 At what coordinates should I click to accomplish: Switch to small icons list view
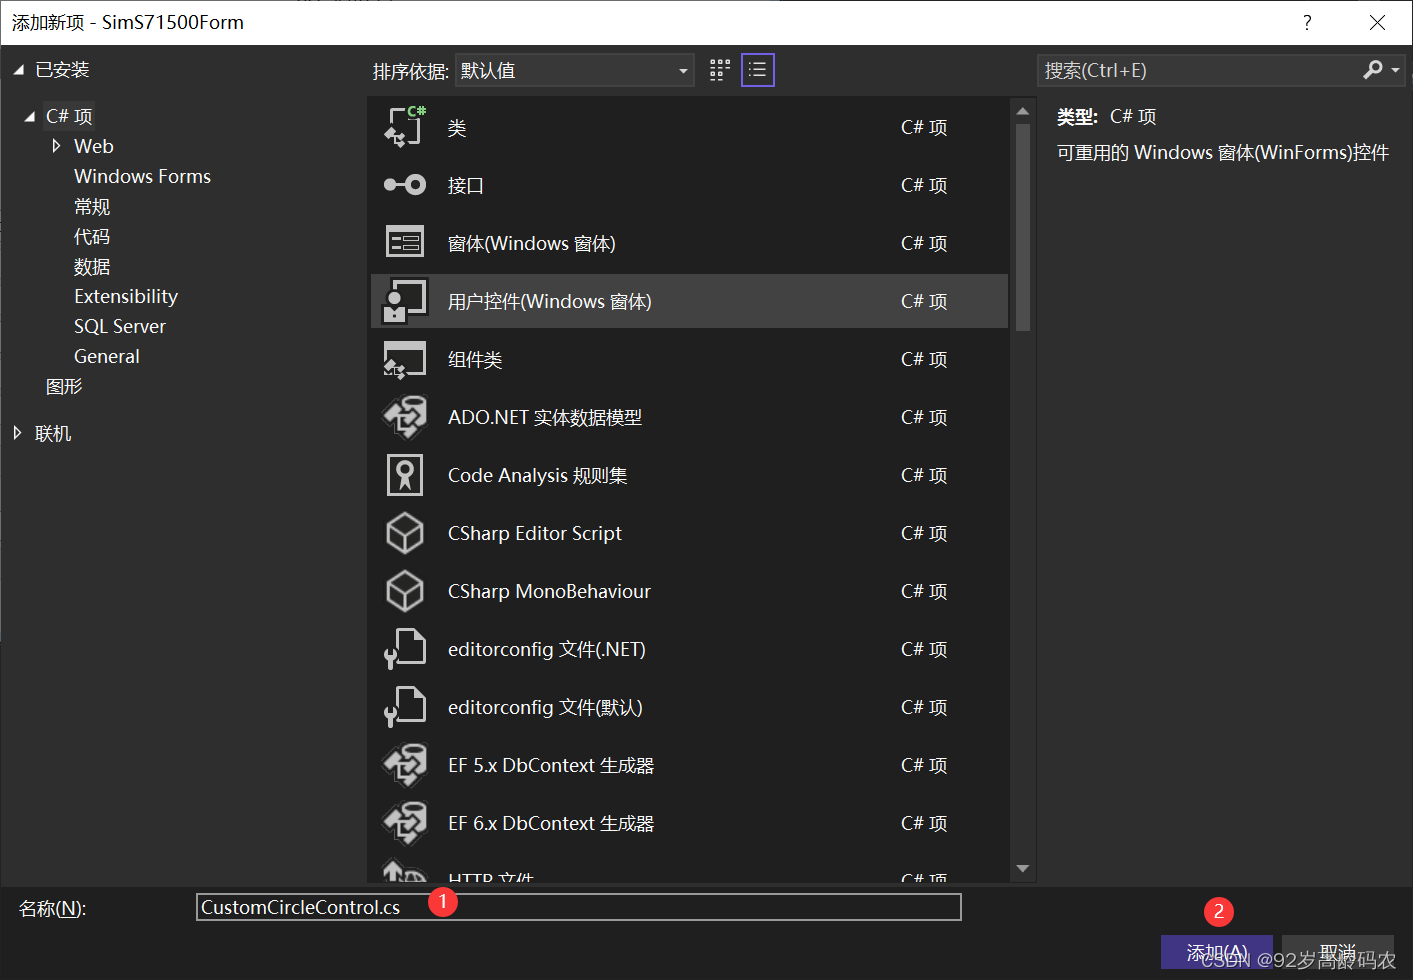[x=758, y=70]
